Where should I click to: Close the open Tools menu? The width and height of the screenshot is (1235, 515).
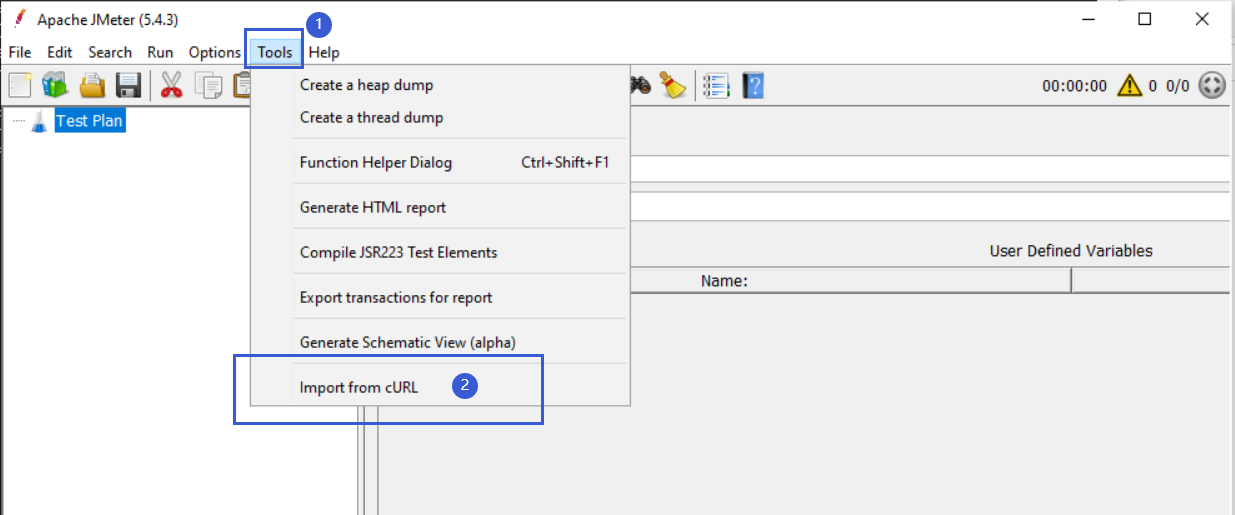point(275,52)
